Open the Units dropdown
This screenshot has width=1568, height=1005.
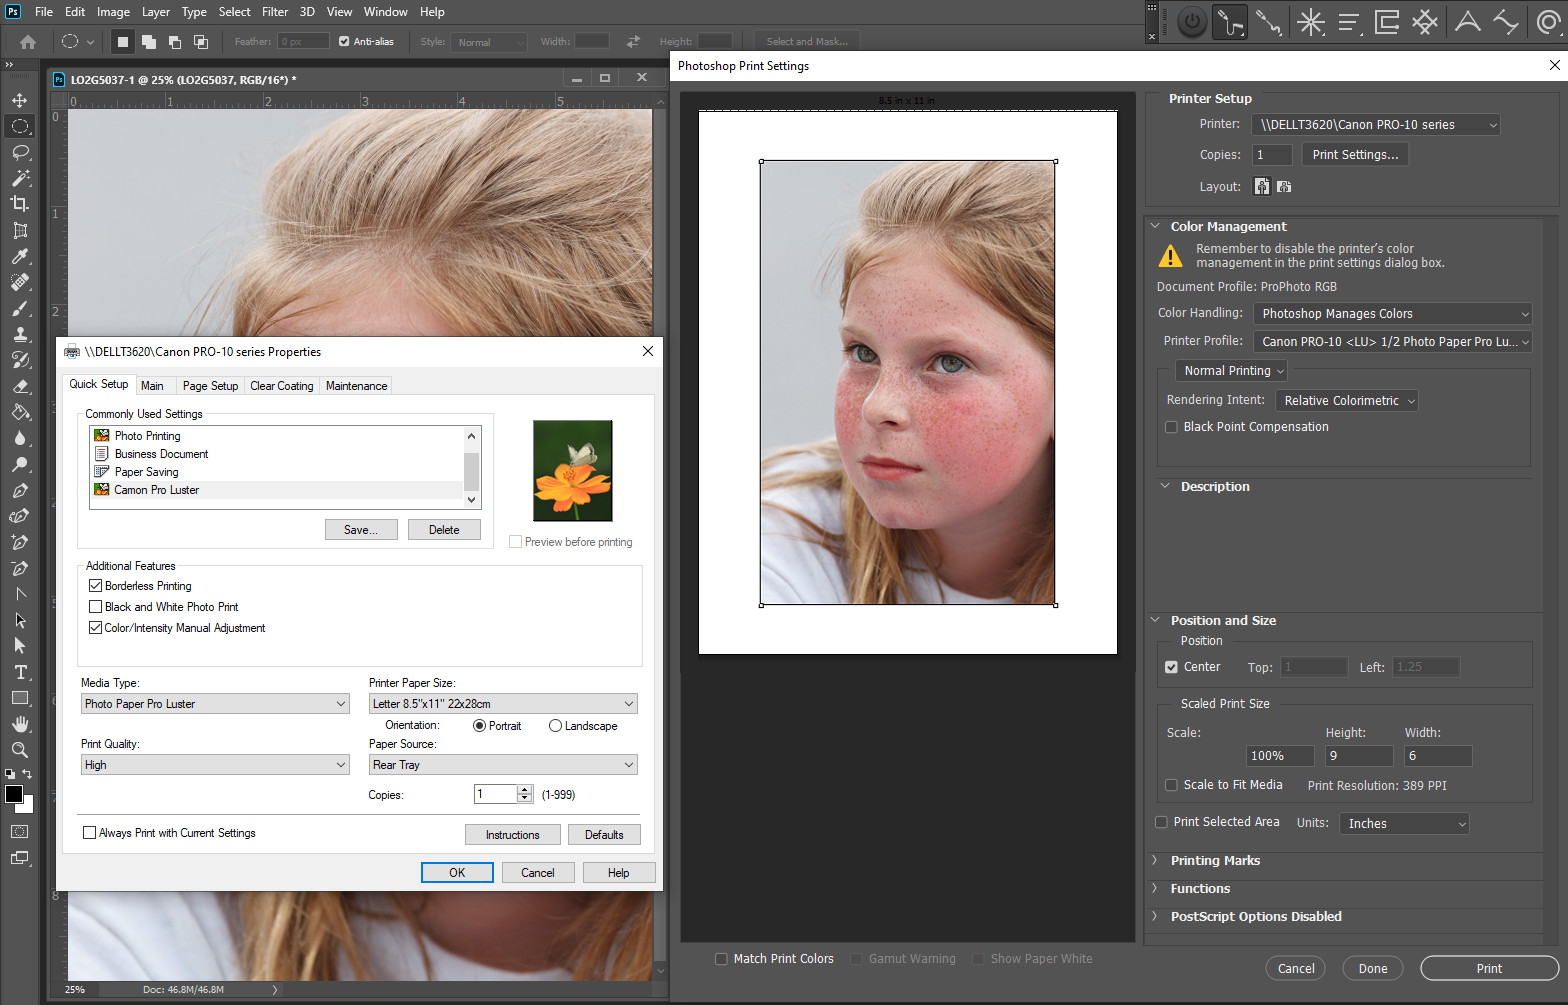(1404, 824)
